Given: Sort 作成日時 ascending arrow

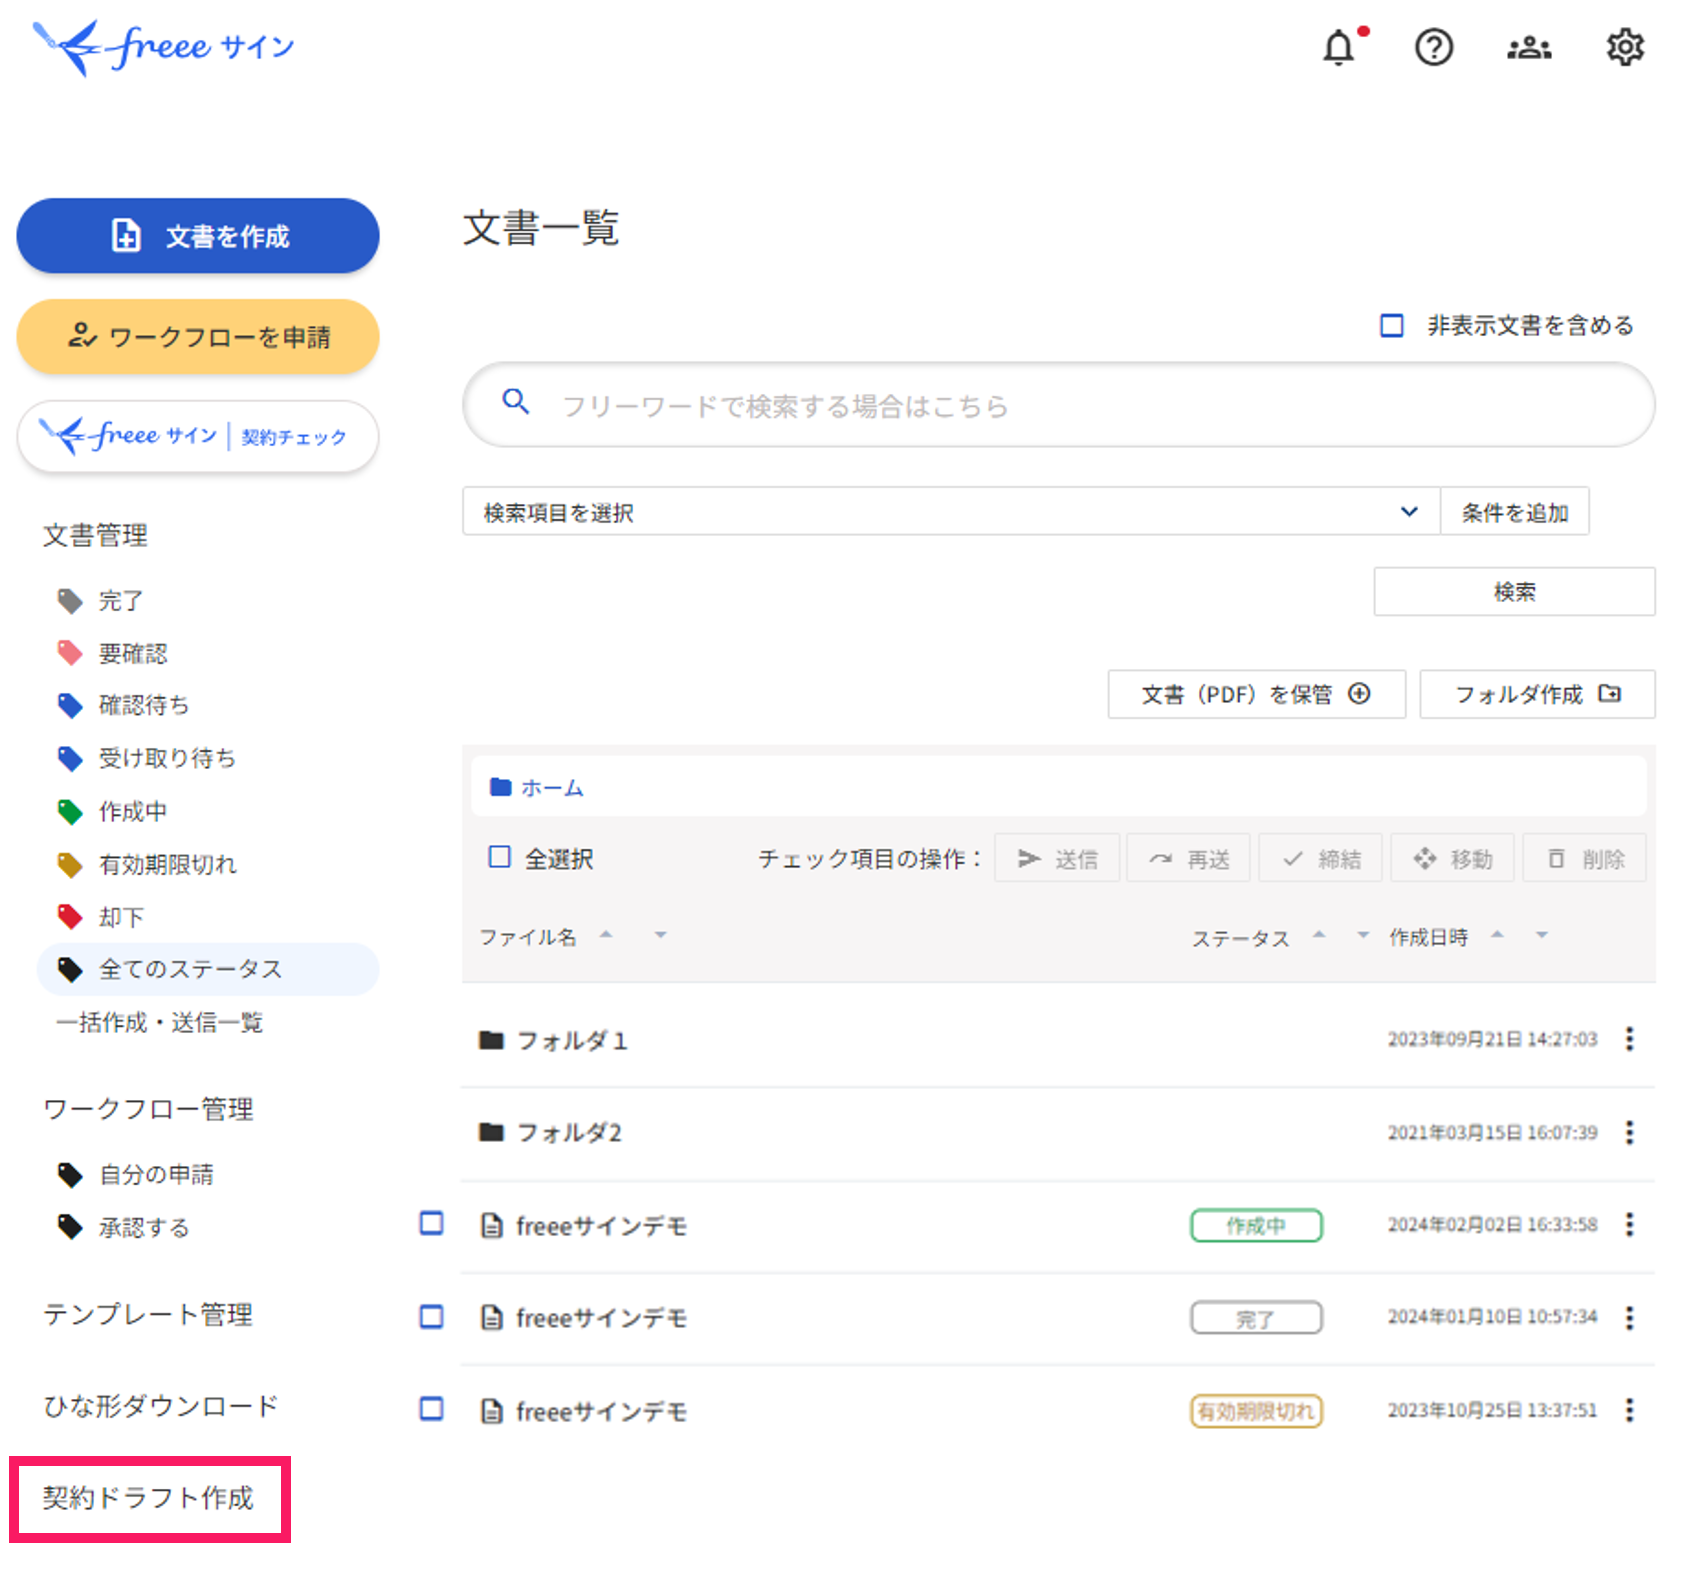Looking at the screenshot, I should click(1497, 934).
